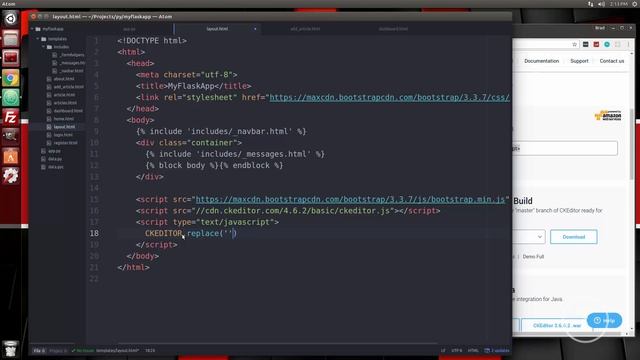
Task: Open Documentation in the CKEditor site
Action: point(542,61)
